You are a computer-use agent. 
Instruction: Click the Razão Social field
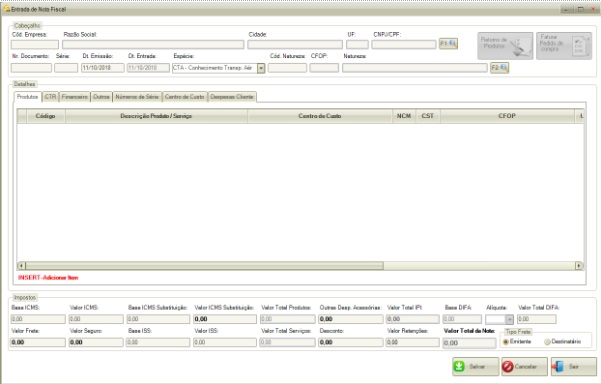[x=153, y=44]
